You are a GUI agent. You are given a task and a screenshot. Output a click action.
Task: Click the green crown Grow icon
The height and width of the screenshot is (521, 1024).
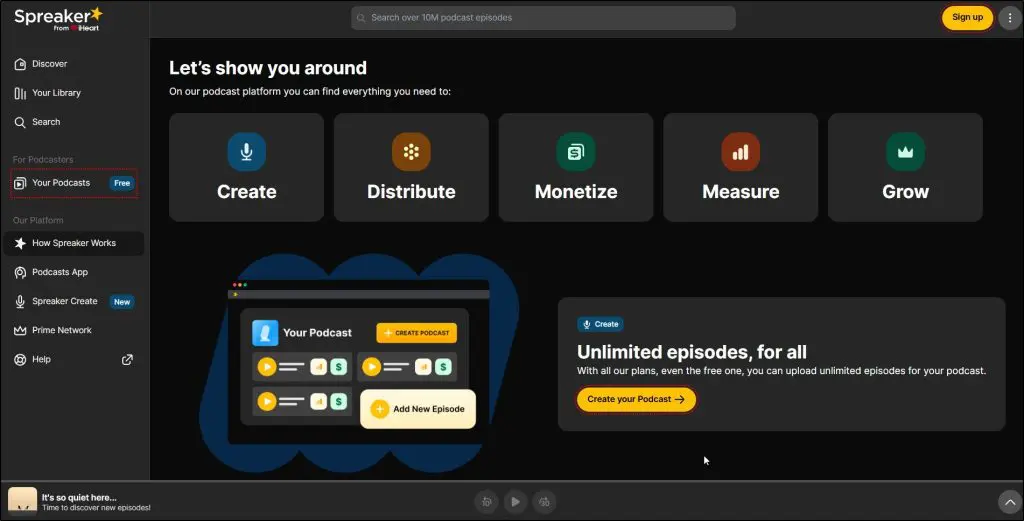905,152
